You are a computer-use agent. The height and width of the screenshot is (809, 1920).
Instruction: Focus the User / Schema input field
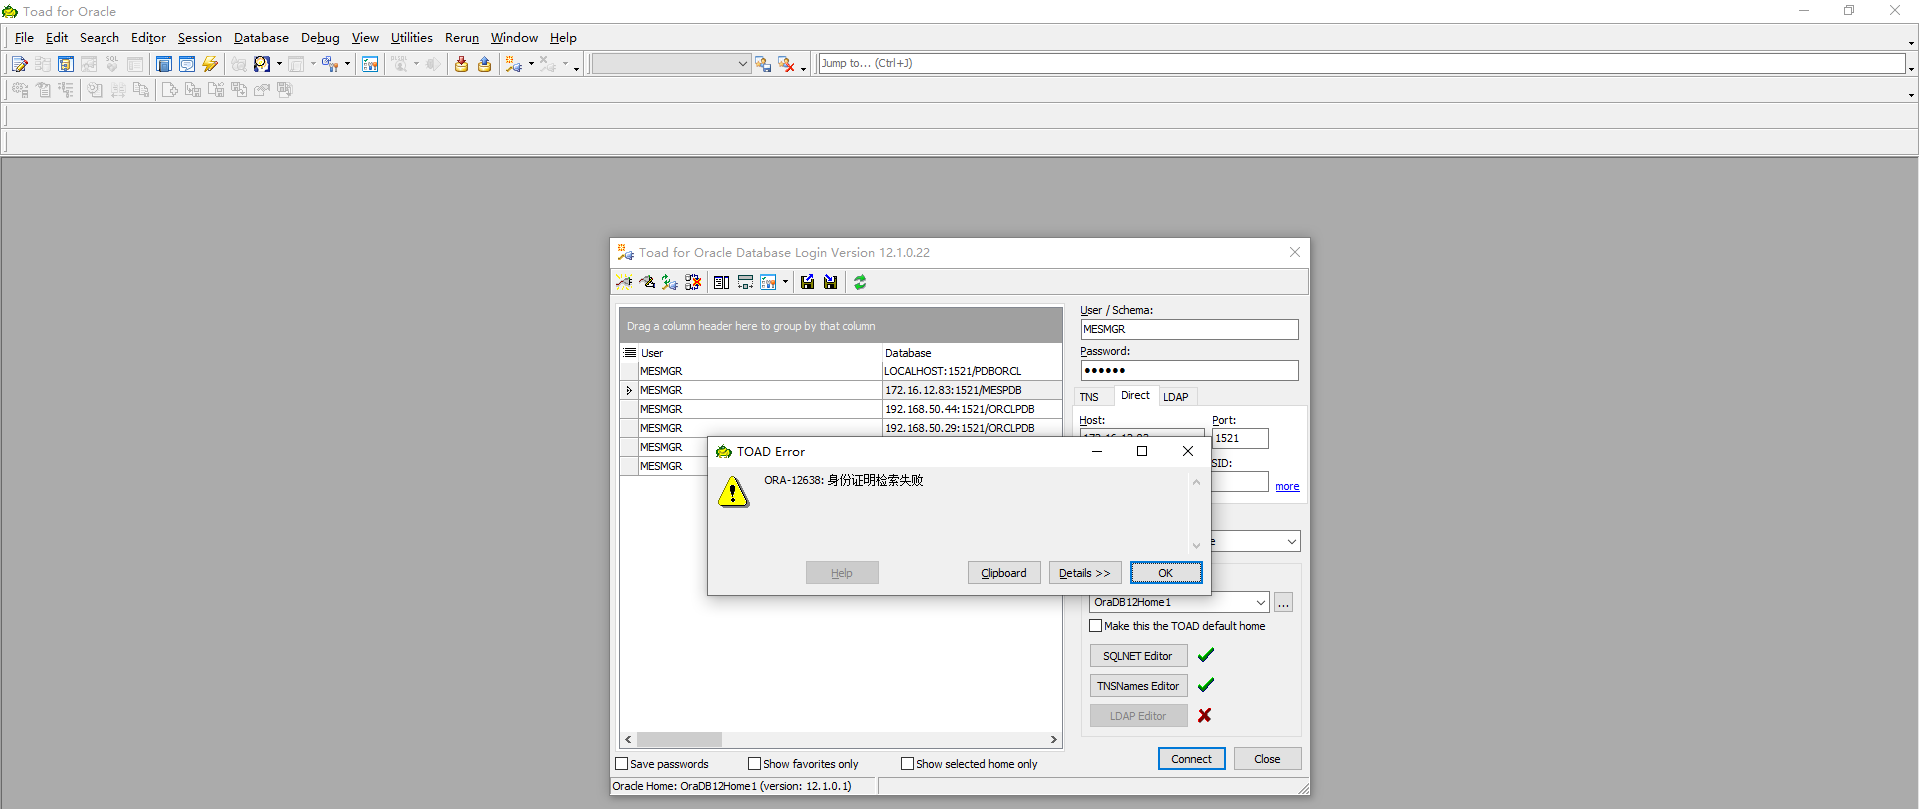point(1189,329)
